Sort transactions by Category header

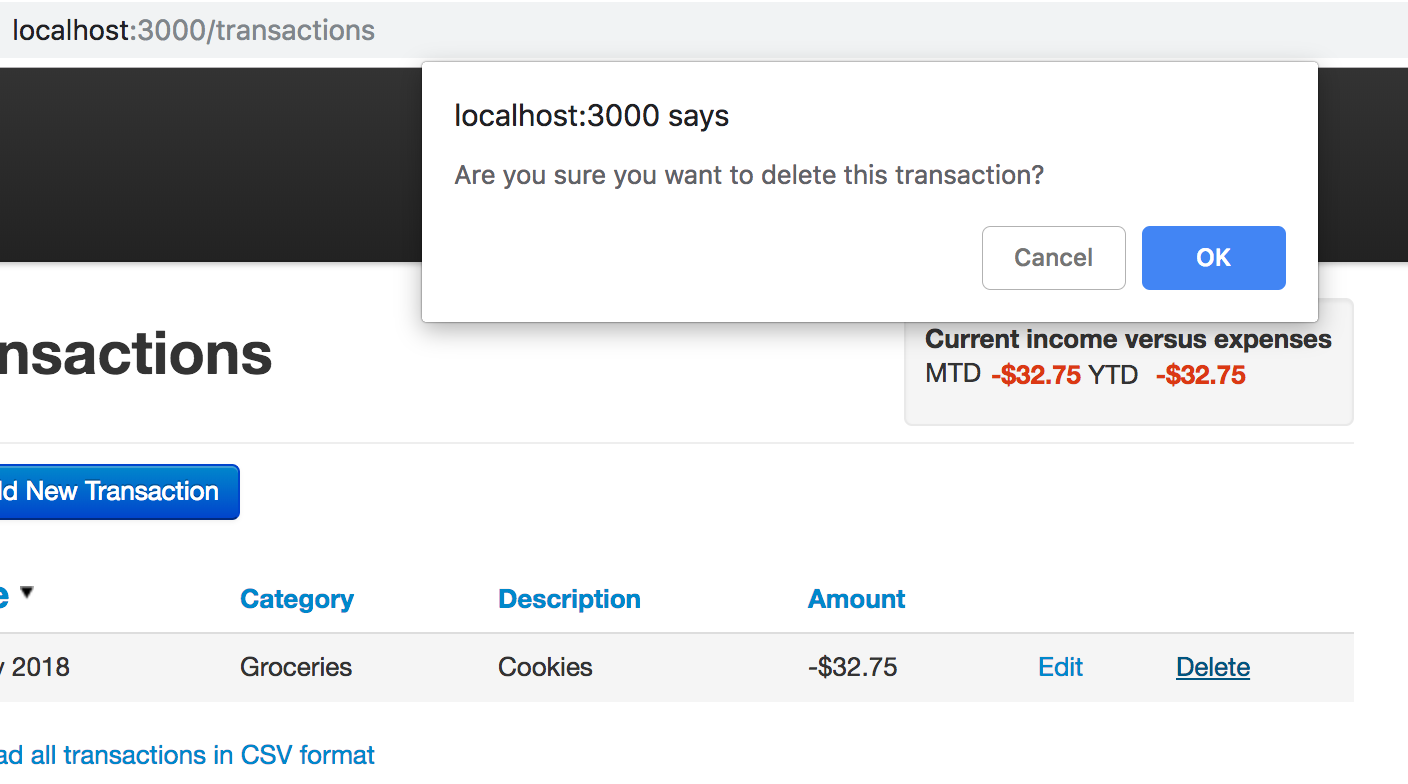(x=297, y=599)
